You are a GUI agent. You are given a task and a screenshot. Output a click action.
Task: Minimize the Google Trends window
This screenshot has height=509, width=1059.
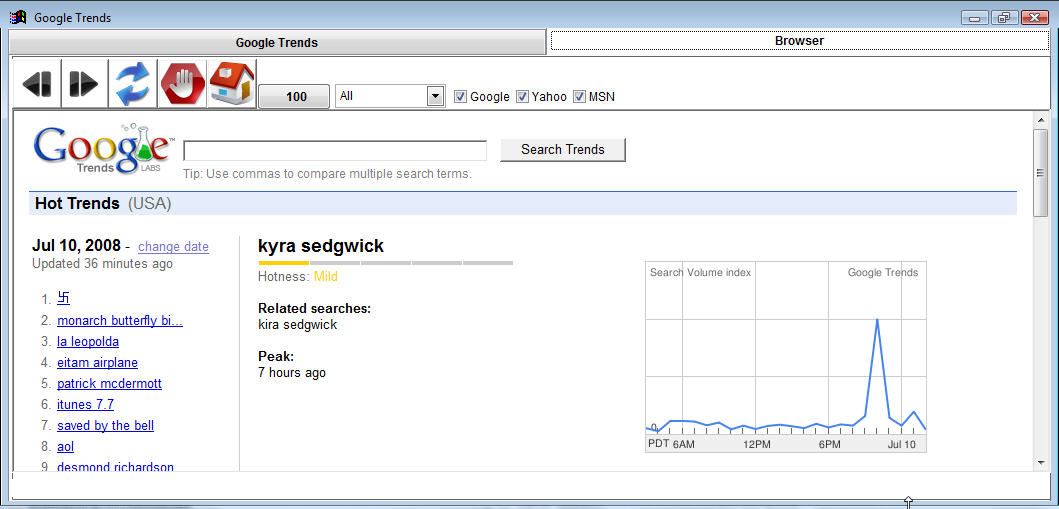point(974,18)
